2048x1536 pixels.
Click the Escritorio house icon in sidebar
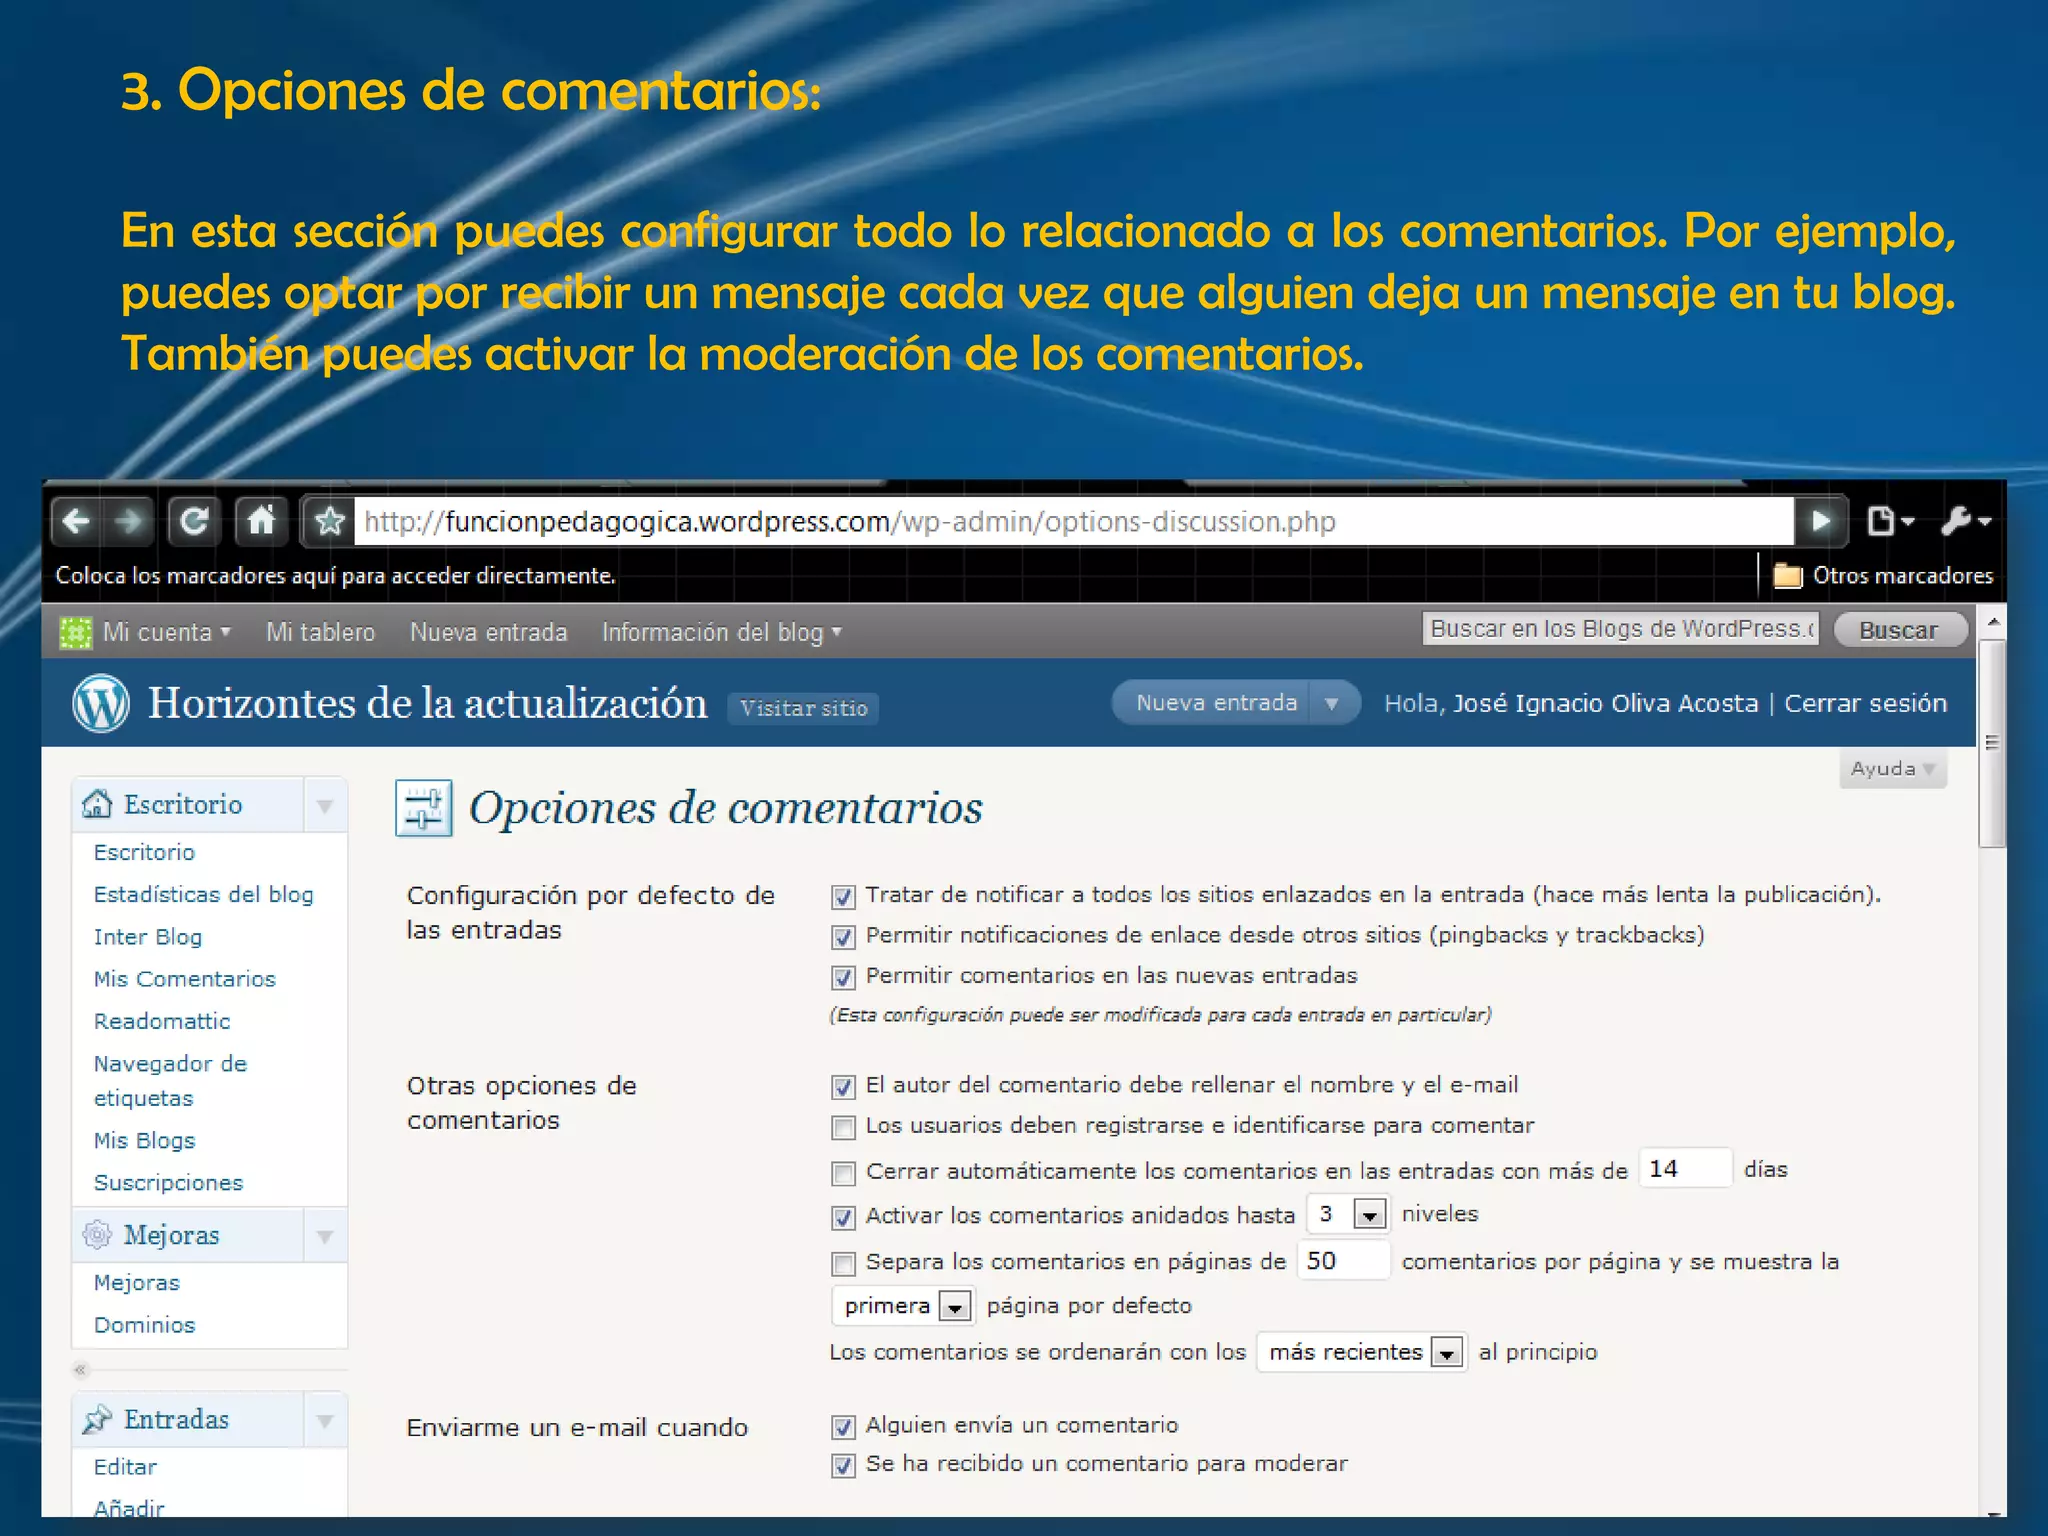[97, 804]
